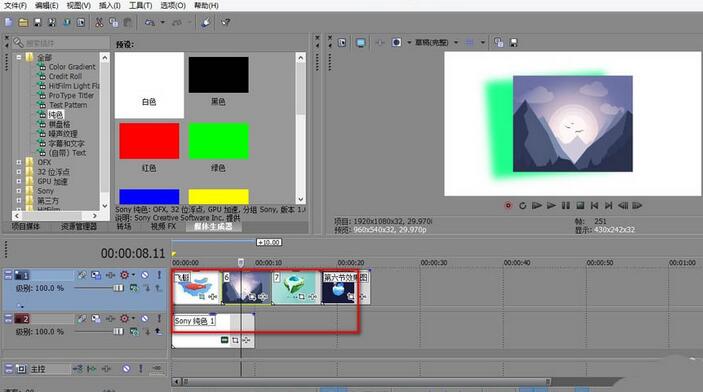
Task: Expand the Sony folder
Action: tap(19, 191)
